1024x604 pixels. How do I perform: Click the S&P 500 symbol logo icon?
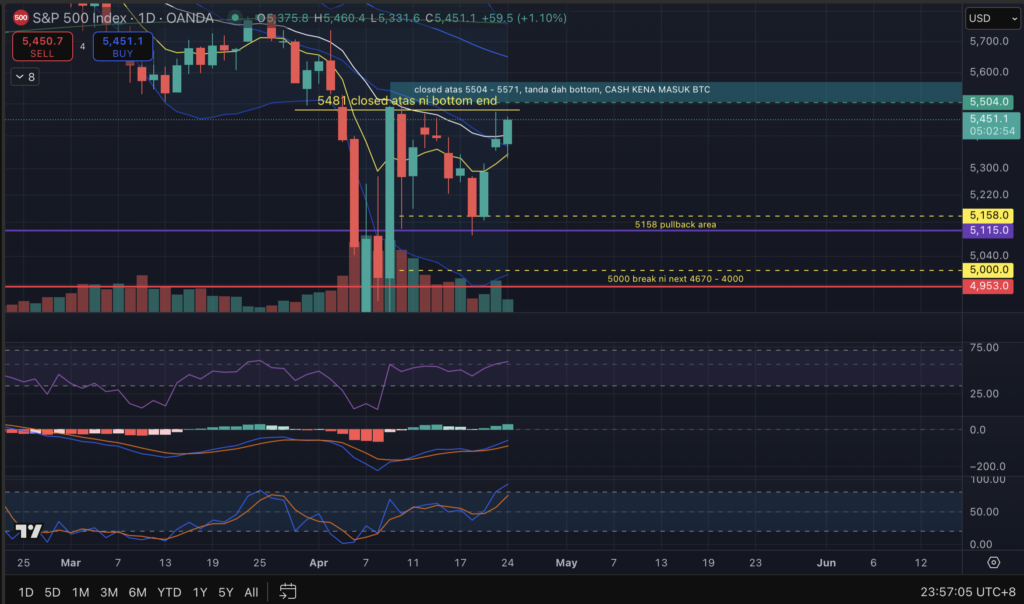coord(21,18)
